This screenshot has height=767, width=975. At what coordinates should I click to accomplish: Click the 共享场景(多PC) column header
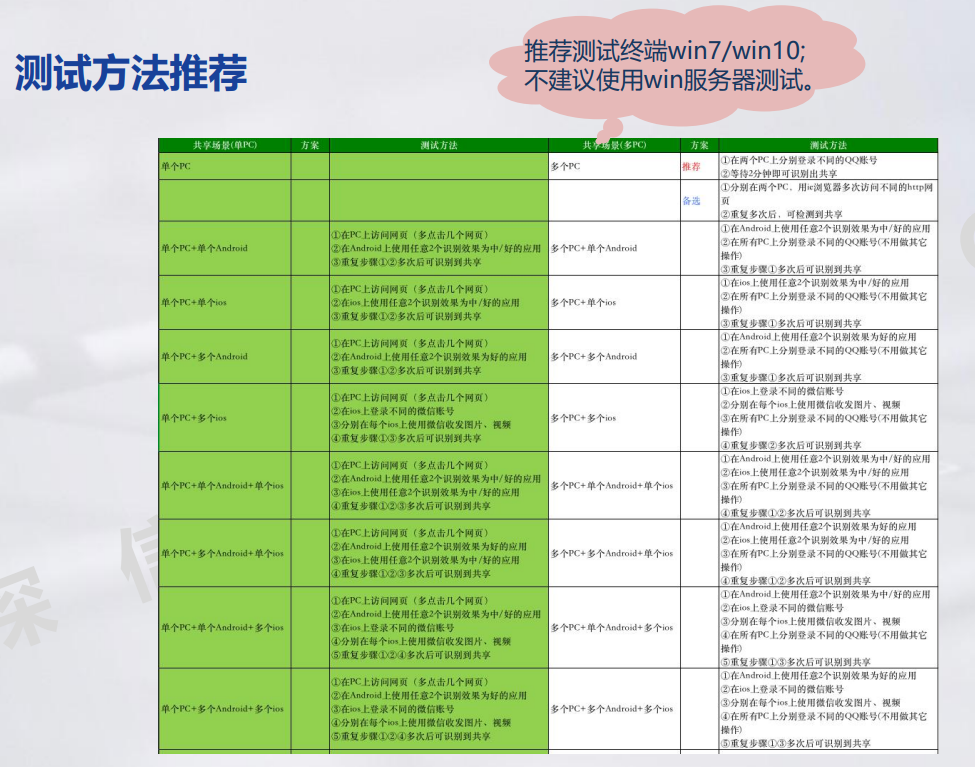click(614, 145)
